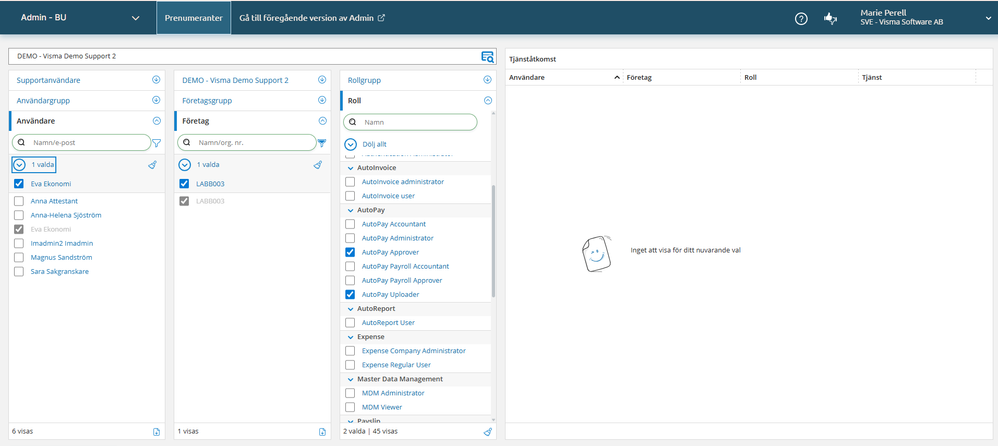Click the Dölj allt button

[365, 144]
